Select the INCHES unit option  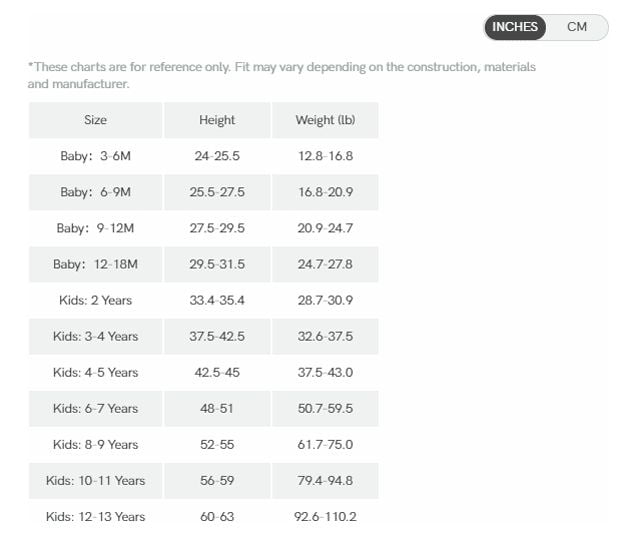pos(515,27)
